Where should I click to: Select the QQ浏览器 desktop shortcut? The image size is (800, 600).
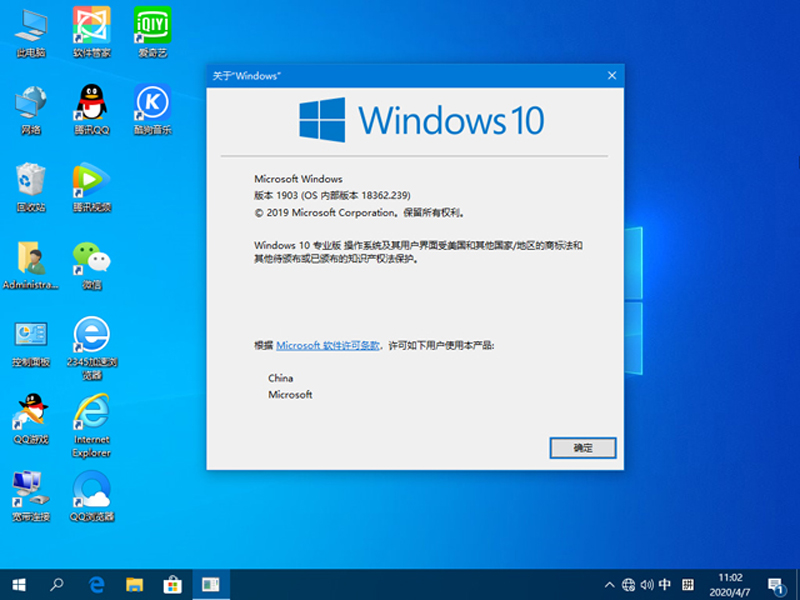click(x=92, y=491)
